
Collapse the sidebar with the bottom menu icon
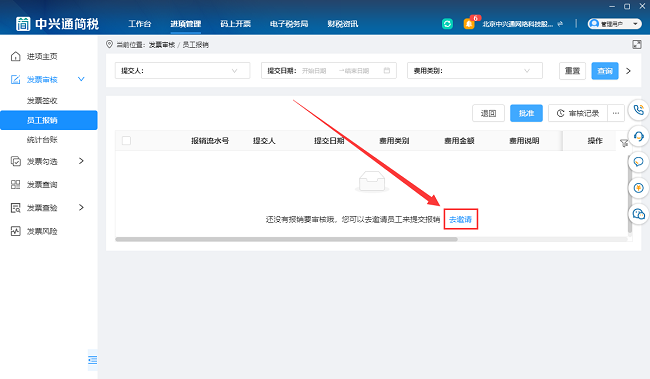point(93,360)
